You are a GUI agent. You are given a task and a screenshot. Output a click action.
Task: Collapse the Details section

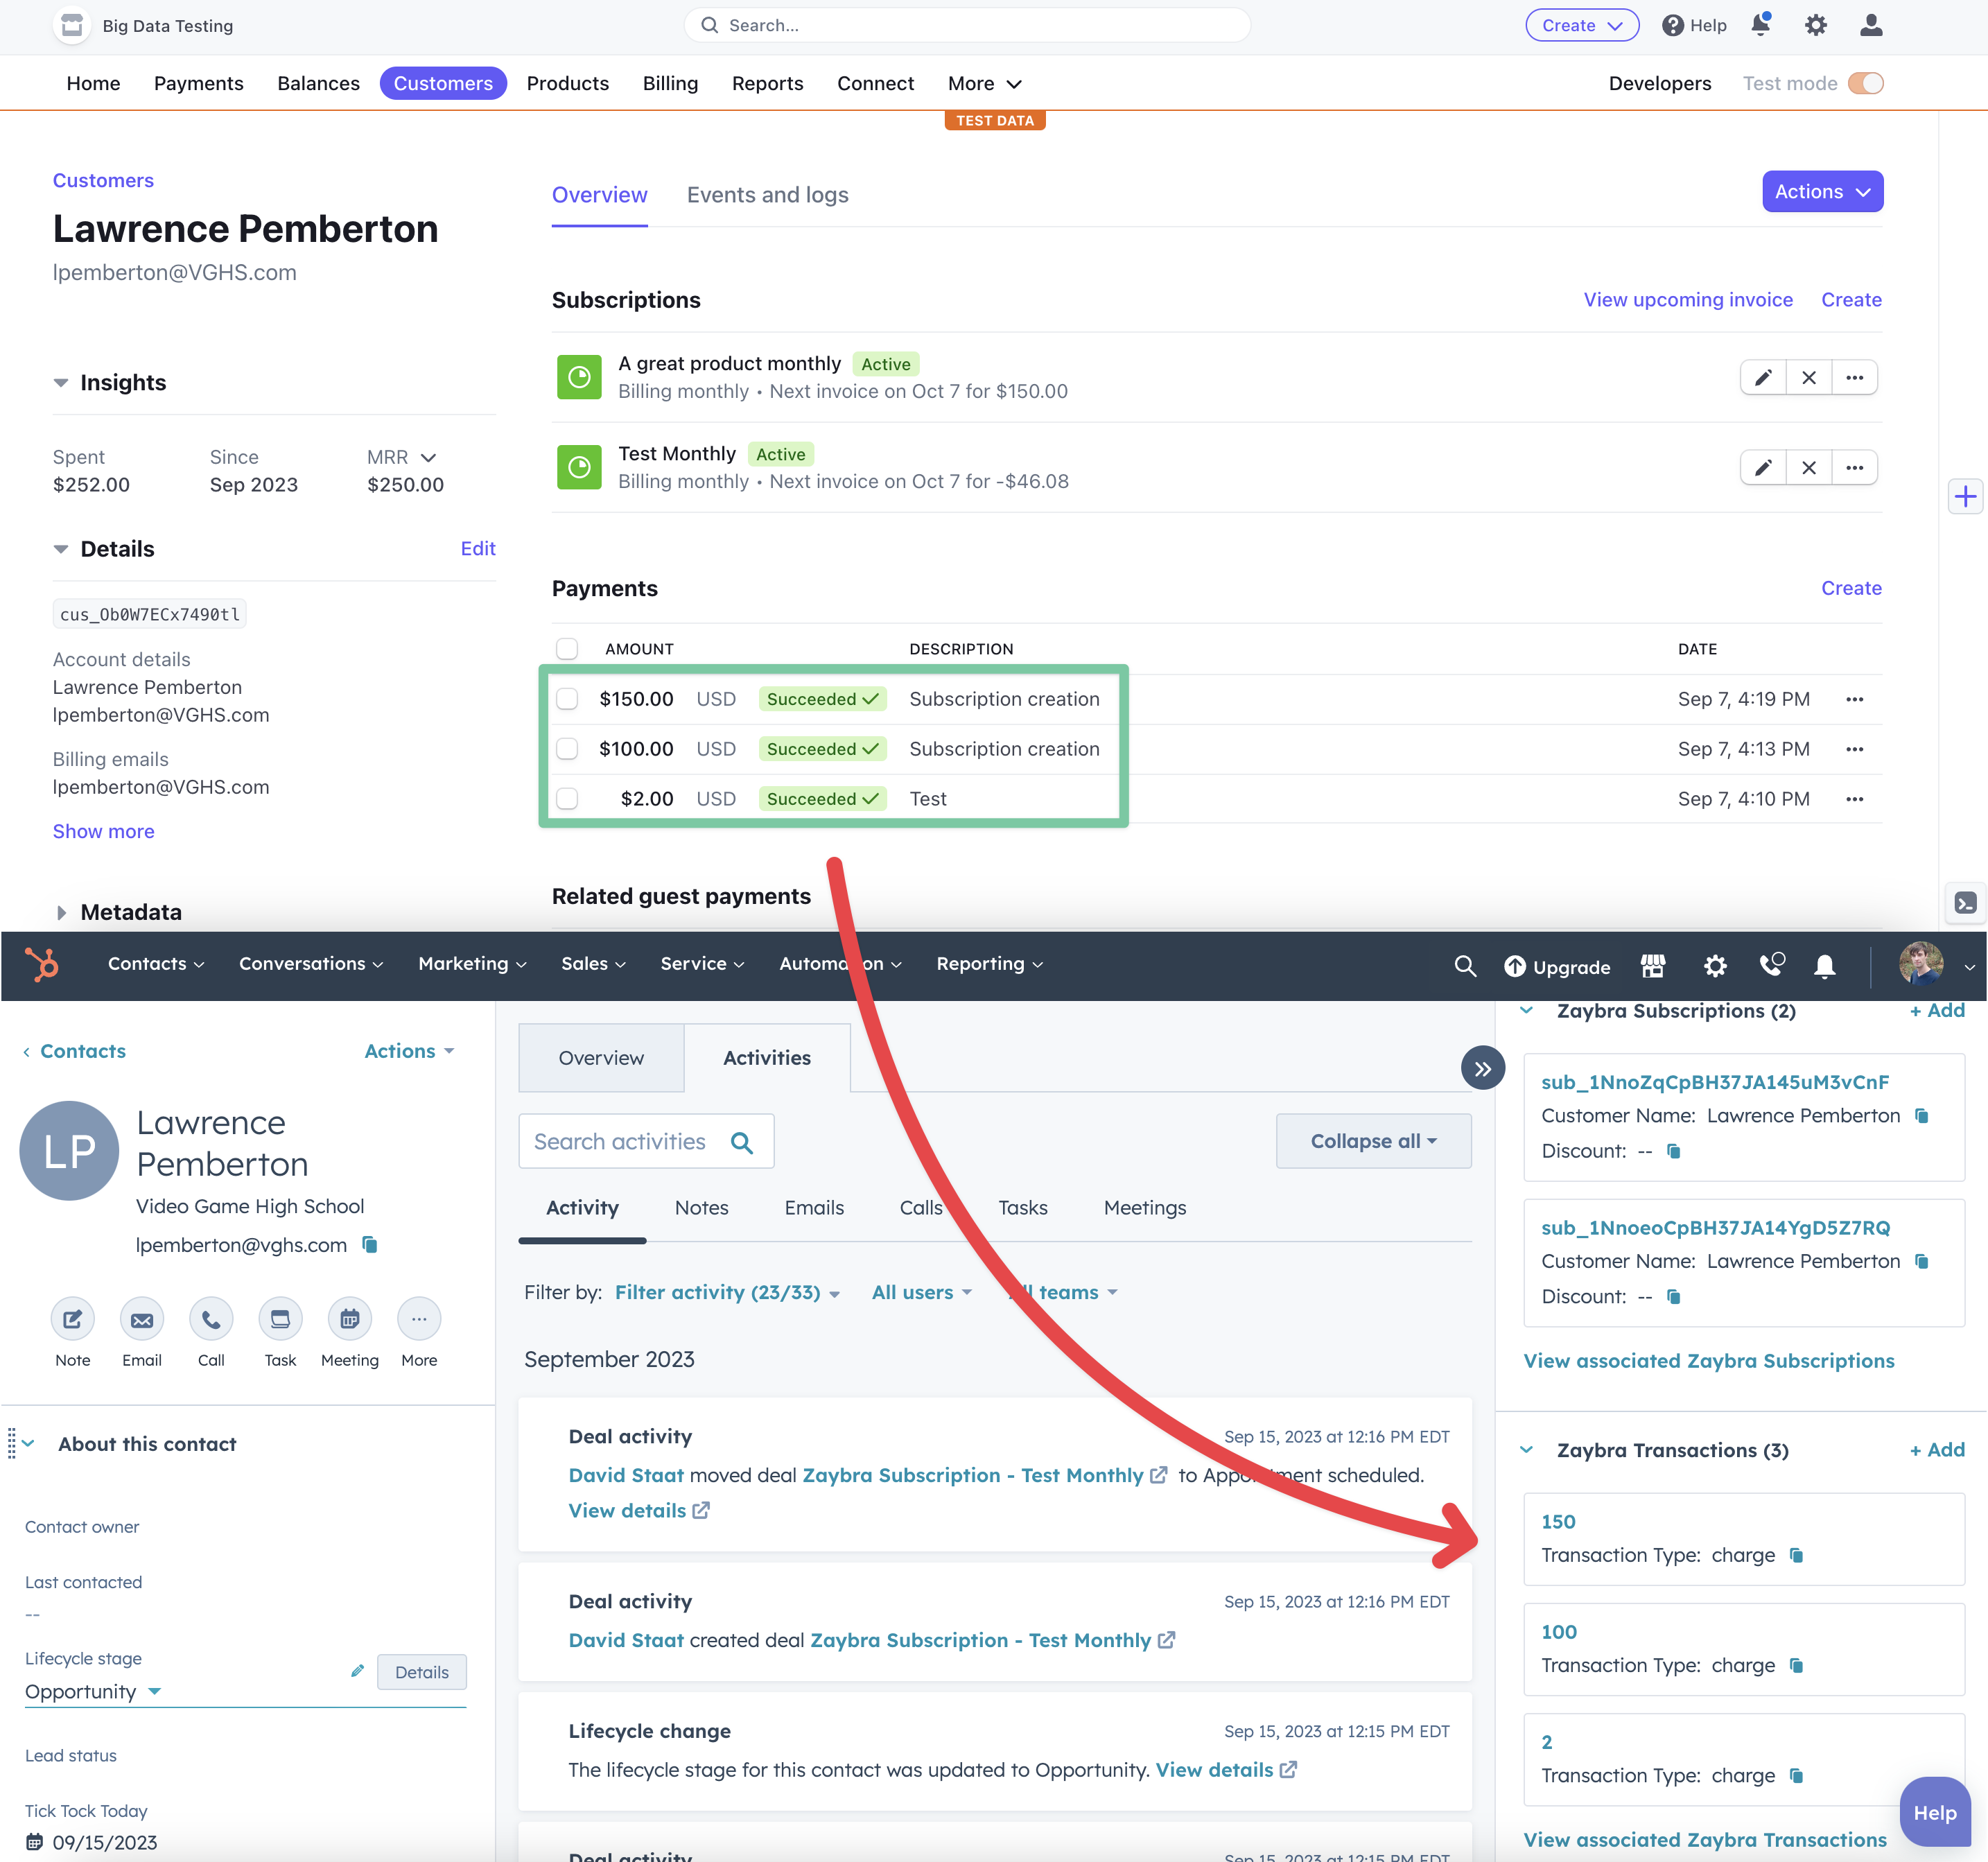click(x=61, y=549)
